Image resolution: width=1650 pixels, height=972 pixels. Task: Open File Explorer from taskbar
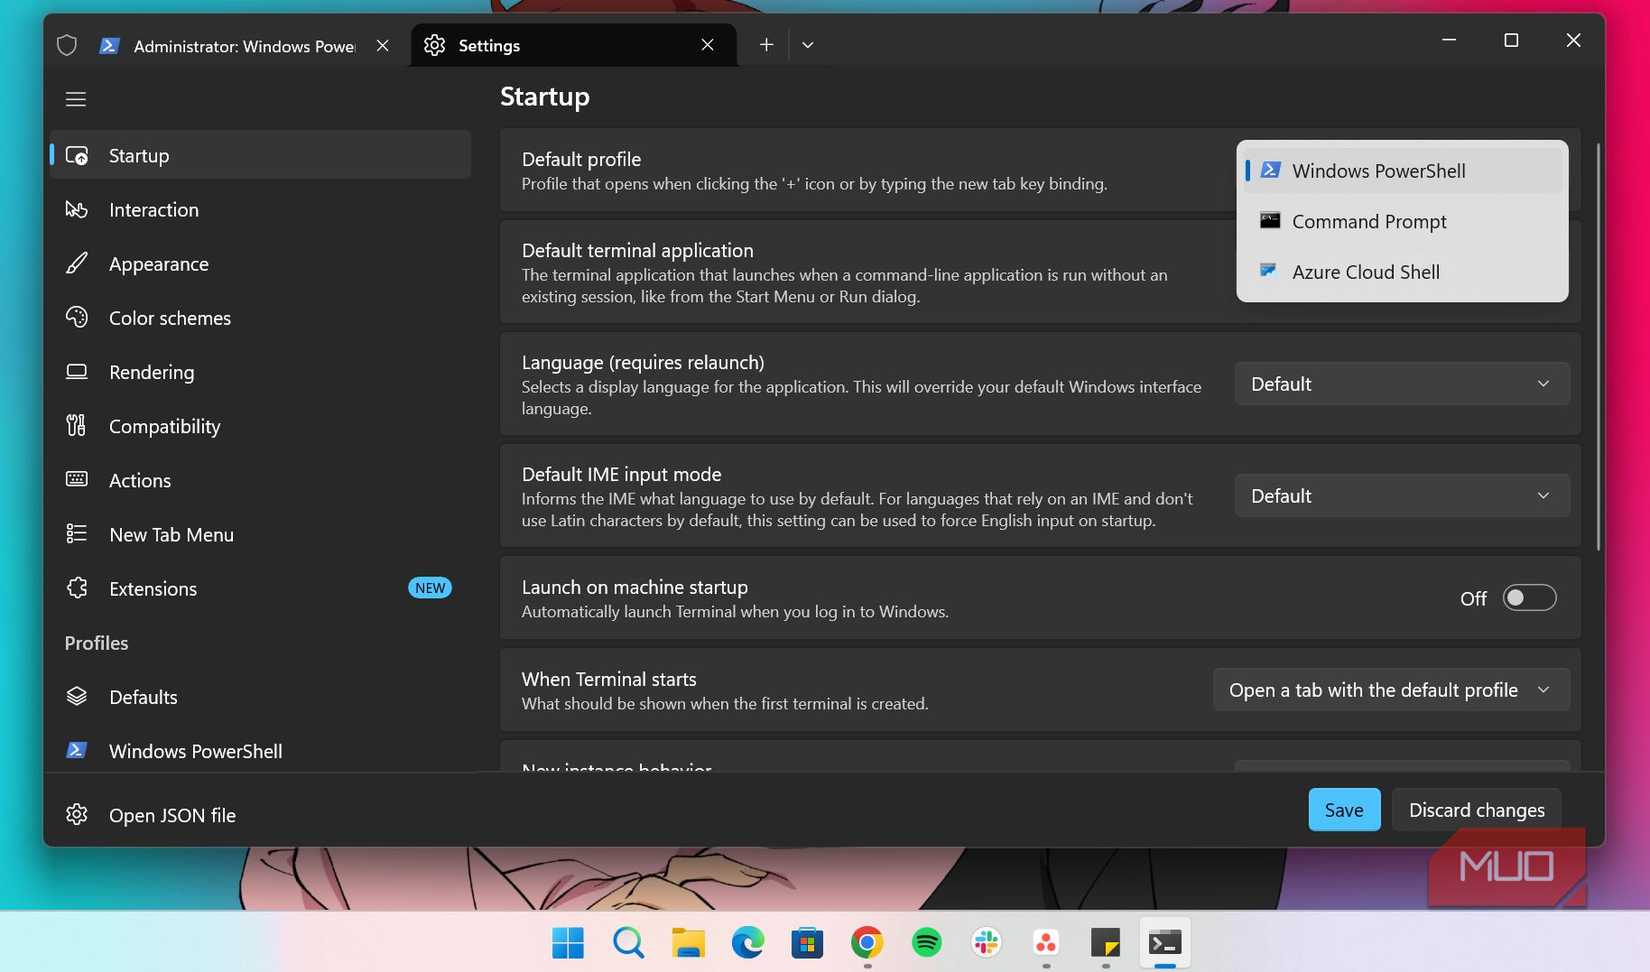point(688,942)
